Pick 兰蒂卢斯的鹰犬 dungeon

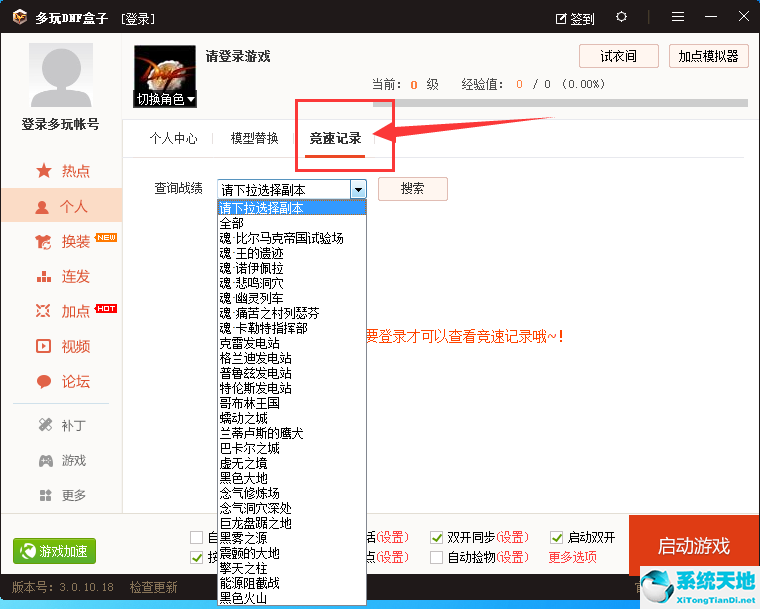tap(292, 433)
